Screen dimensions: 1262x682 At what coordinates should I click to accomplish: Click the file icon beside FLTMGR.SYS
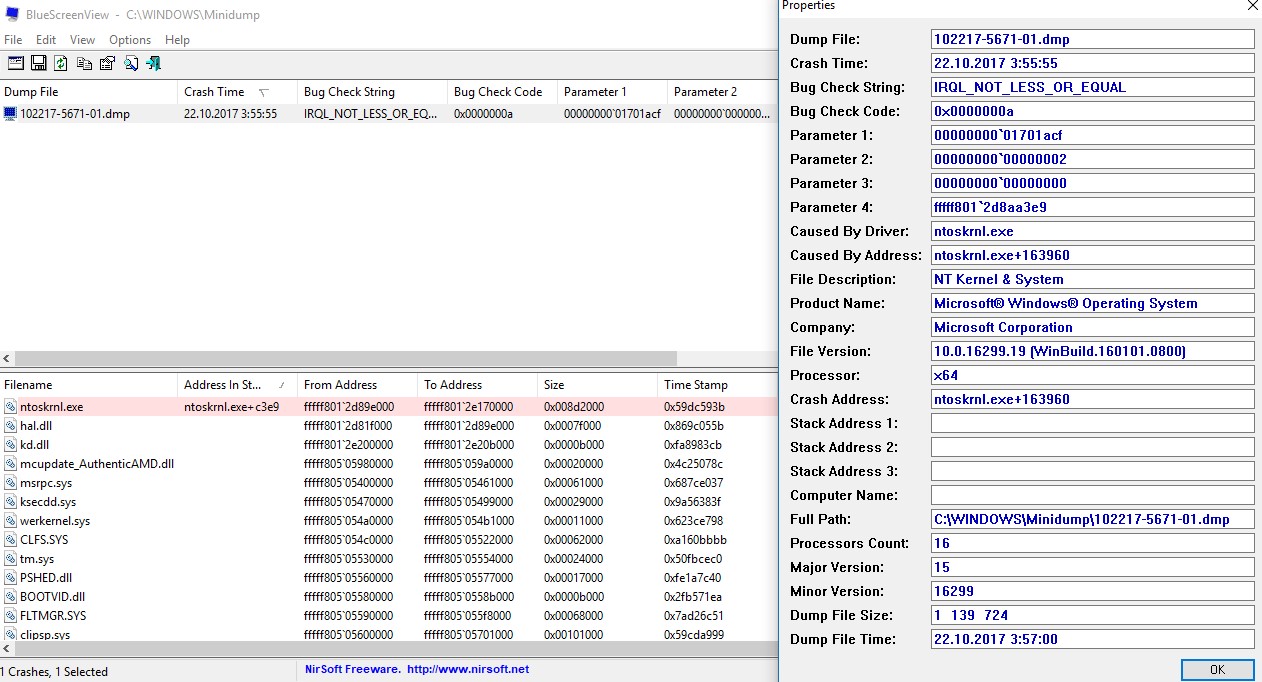click(10, 616)
